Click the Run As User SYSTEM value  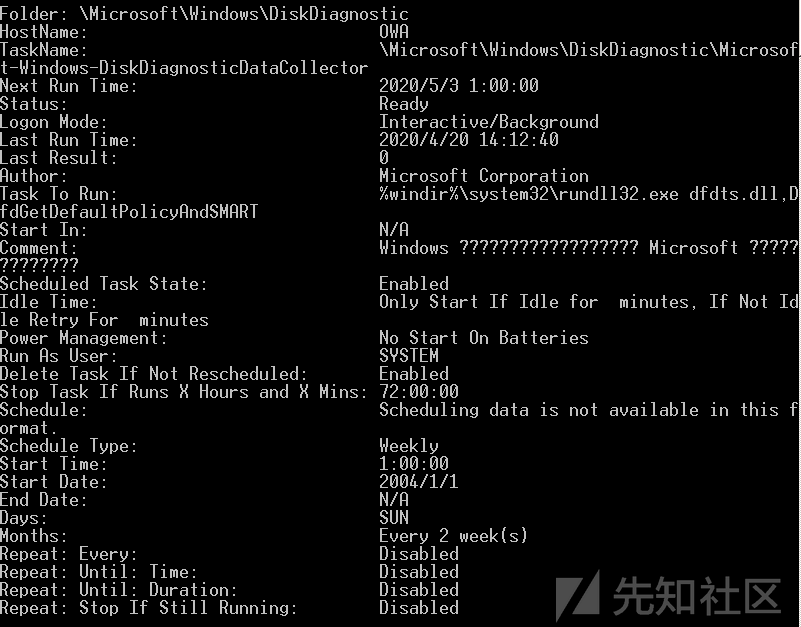(x=409, y=356)
